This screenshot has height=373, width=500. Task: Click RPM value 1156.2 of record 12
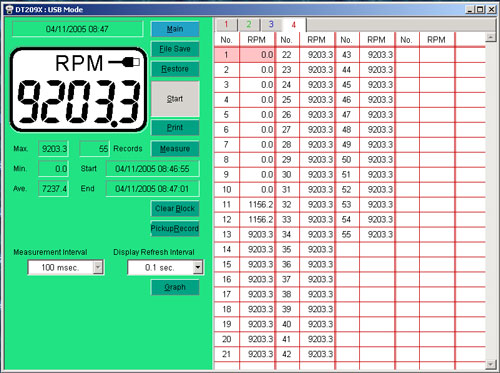[x=257, y=219]
